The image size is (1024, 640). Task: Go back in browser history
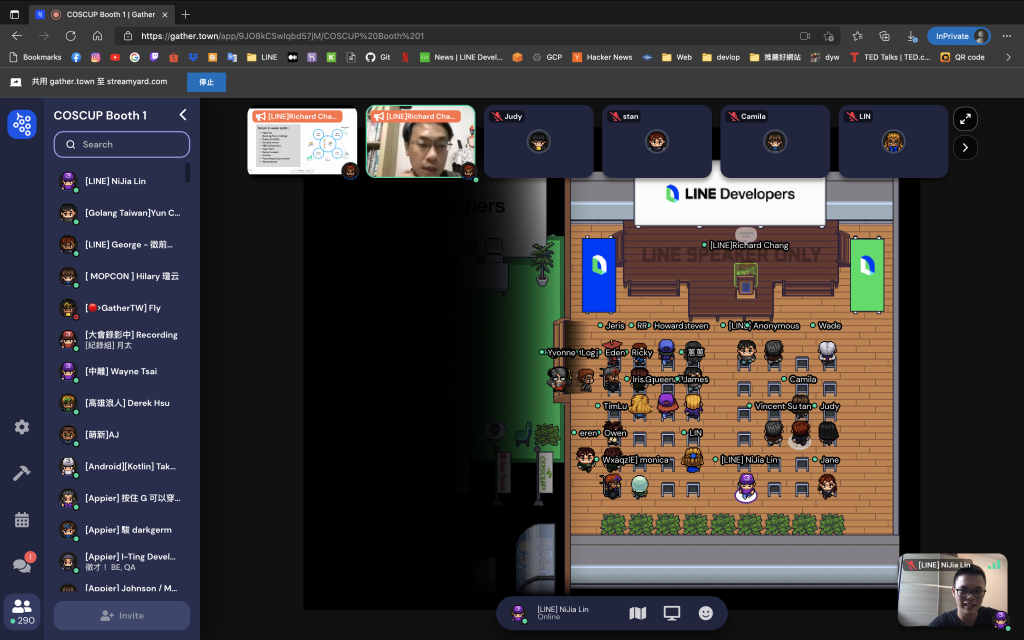point(17,36)
